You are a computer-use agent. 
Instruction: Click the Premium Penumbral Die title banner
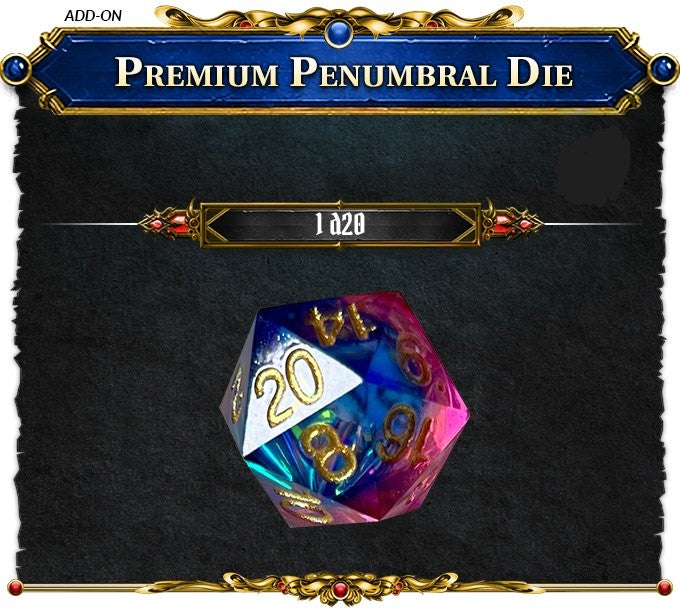(340, 72)
